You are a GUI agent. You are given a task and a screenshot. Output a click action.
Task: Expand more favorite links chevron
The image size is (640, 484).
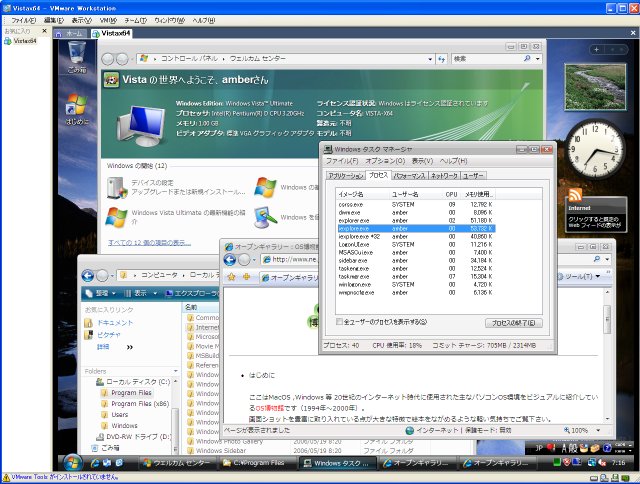129,347
